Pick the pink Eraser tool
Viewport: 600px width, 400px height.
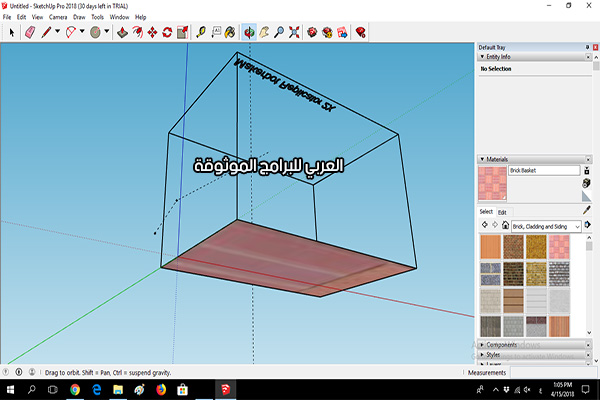coord(30,33)
